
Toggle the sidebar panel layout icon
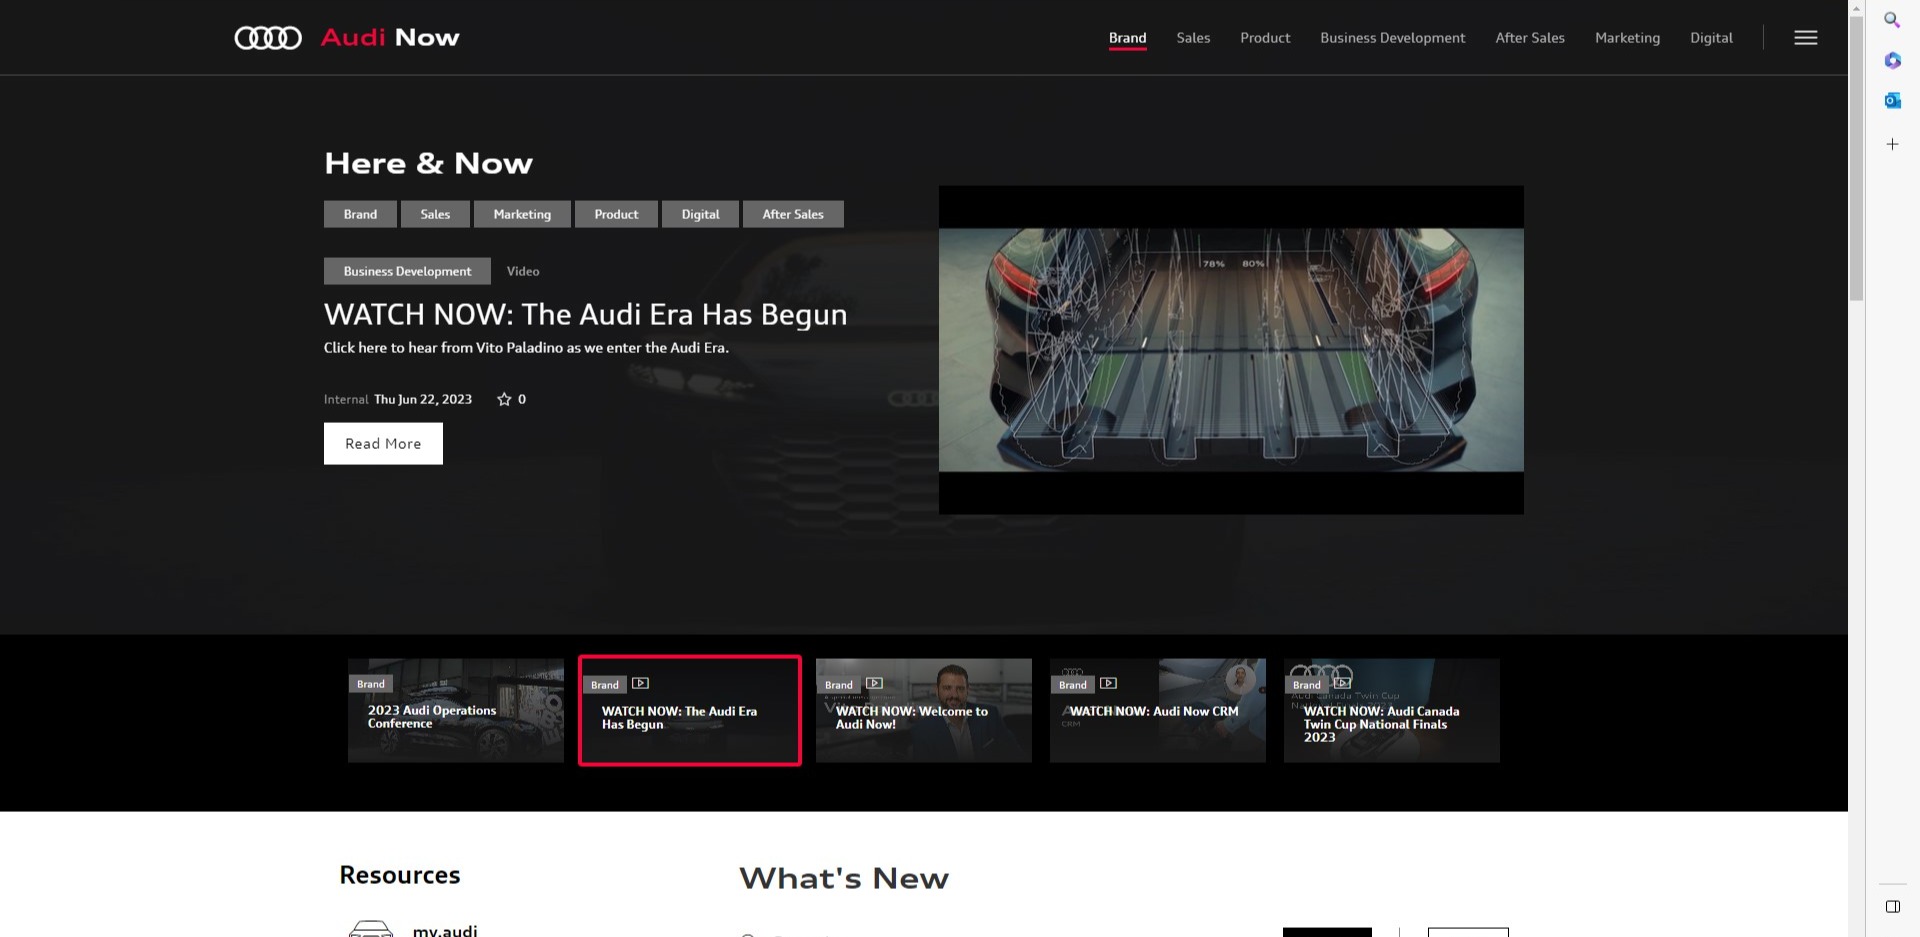tap(1892, 906)
